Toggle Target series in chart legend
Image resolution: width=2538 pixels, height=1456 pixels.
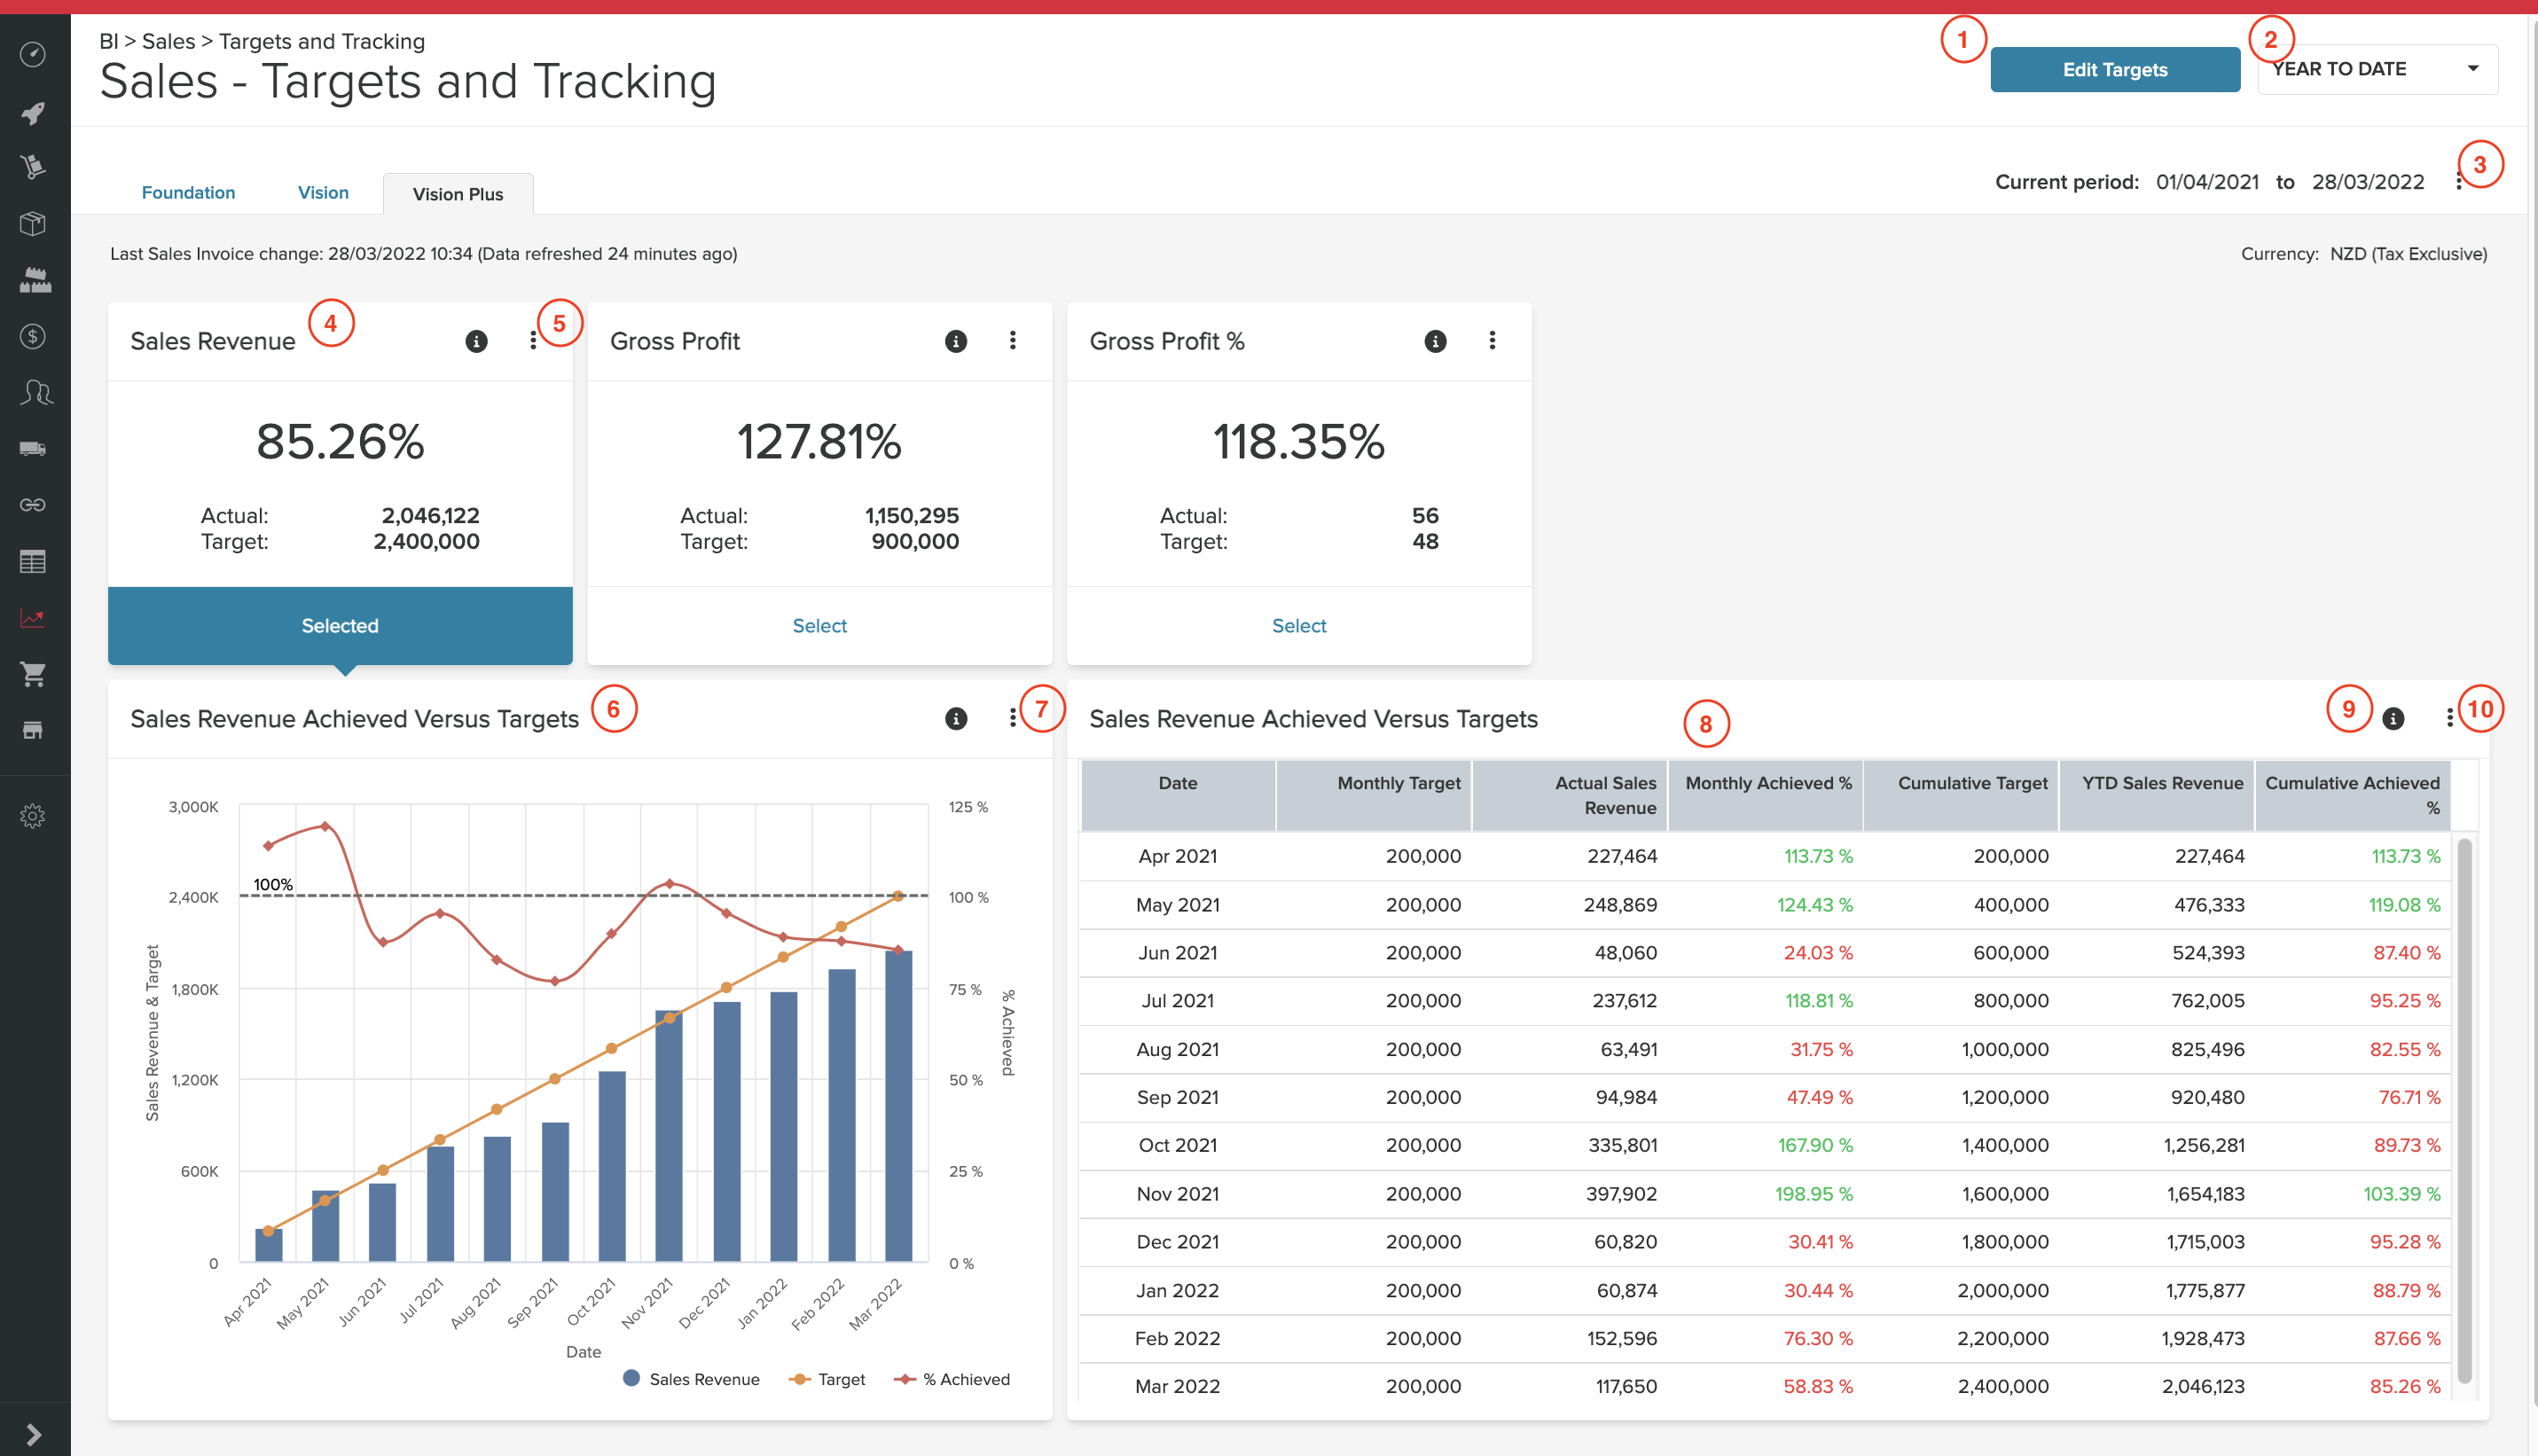click(x=827, y=1379)
